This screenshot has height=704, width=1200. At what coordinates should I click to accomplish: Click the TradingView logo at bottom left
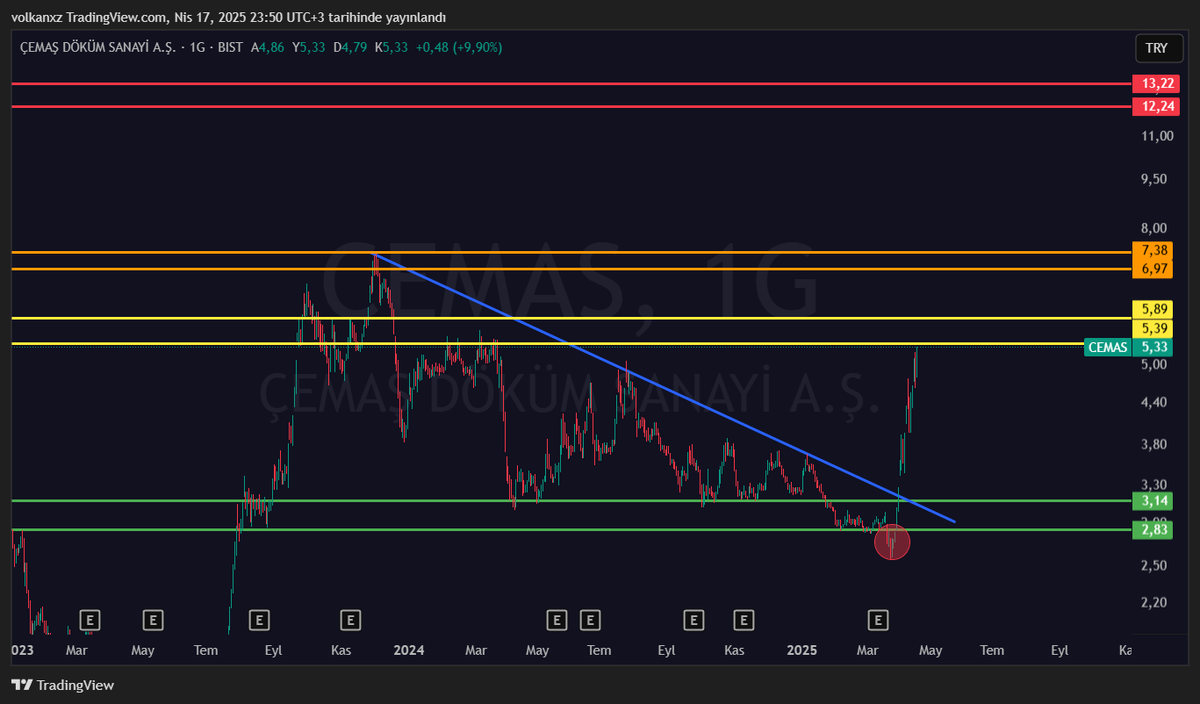click(62, 685)
